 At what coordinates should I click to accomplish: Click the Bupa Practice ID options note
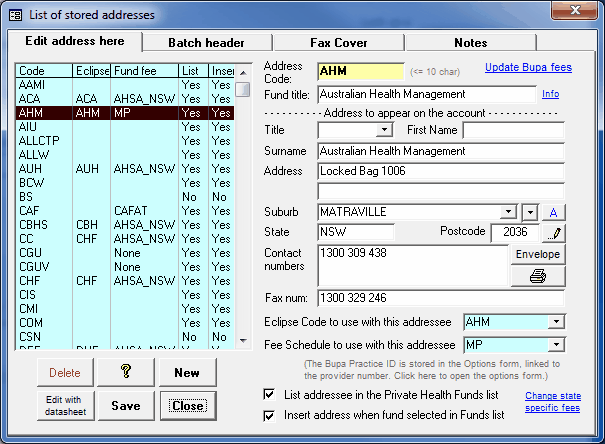[431, 370]
